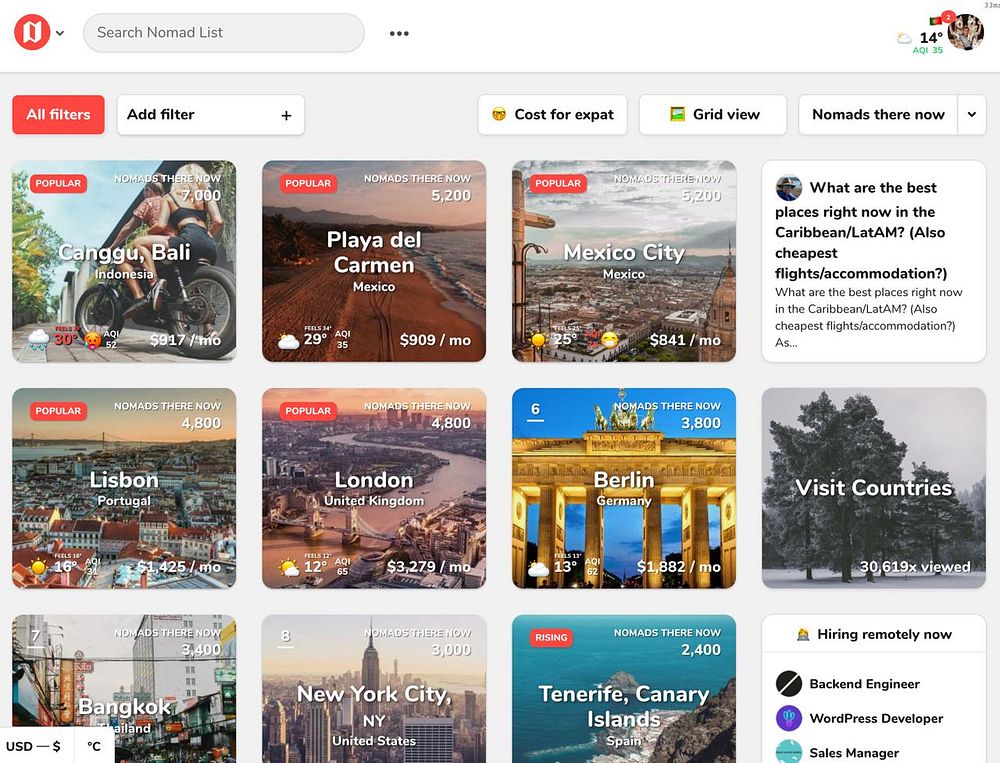1000x763 pixels.
Task: Click $1,425 / mo on Lisbon card
Action: click(x=179, y=567)
